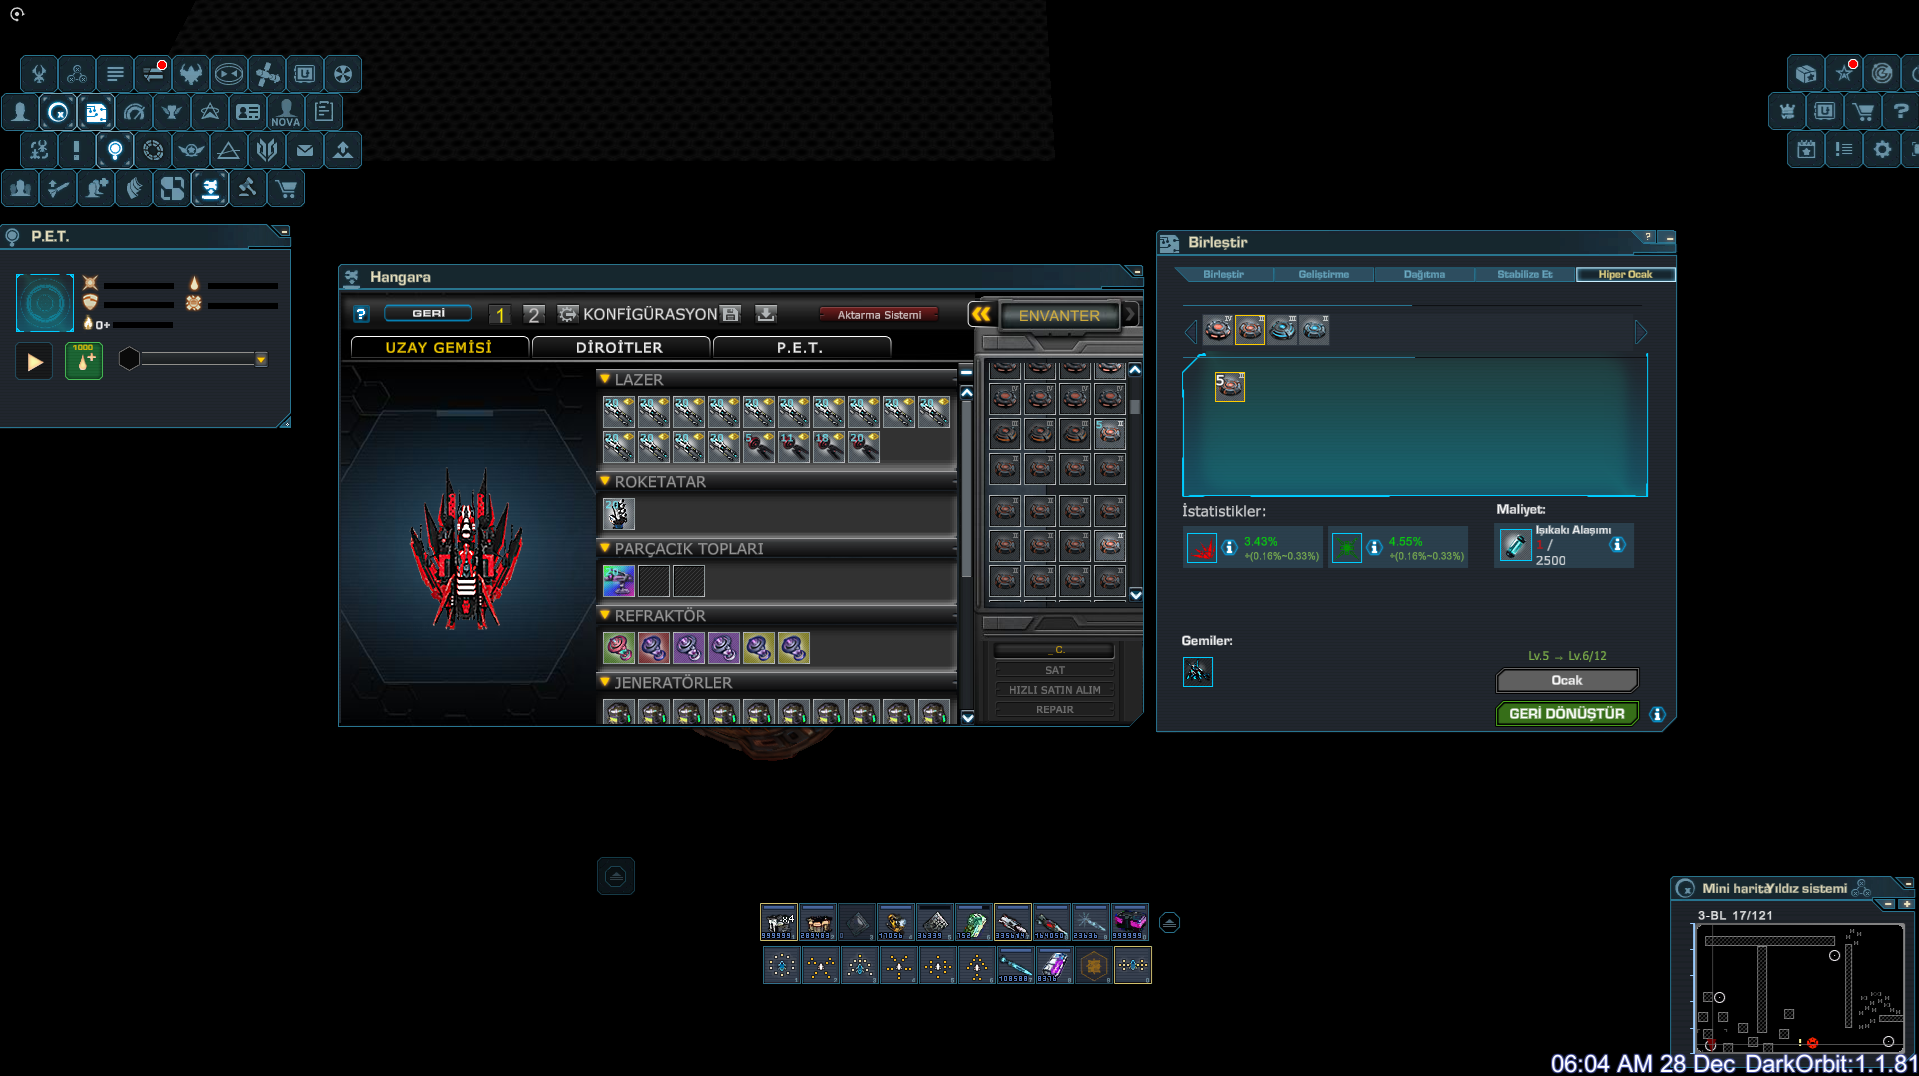Click the Hangar equipment list scrollbar

pyautogui.click(x=966, y=490)
